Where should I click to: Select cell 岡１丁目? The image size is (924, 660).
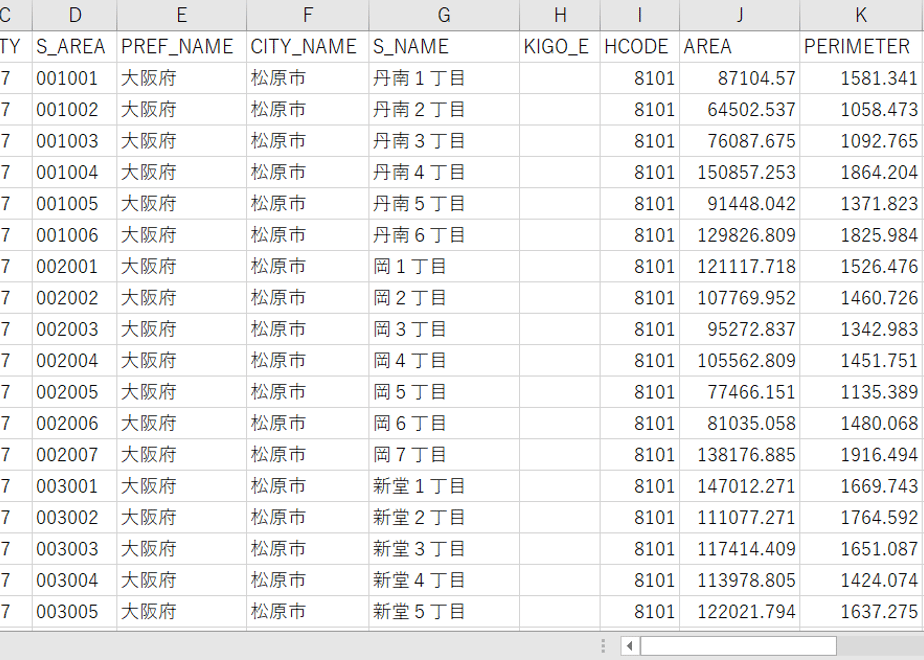coord(444,266)
